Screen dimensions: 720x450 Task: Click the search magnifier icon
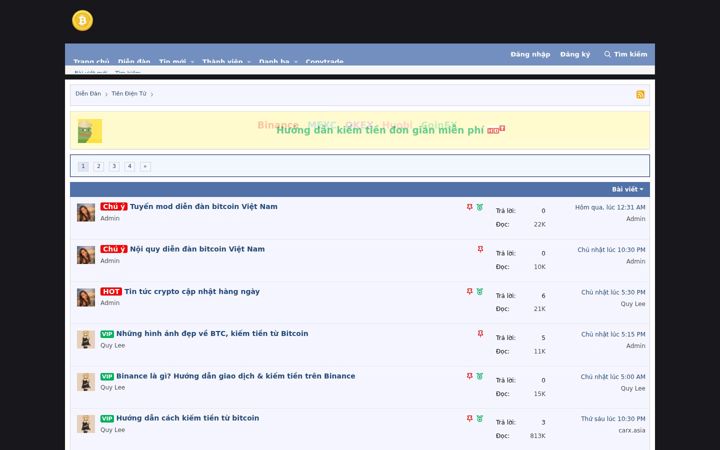click(x=607, y=54)
